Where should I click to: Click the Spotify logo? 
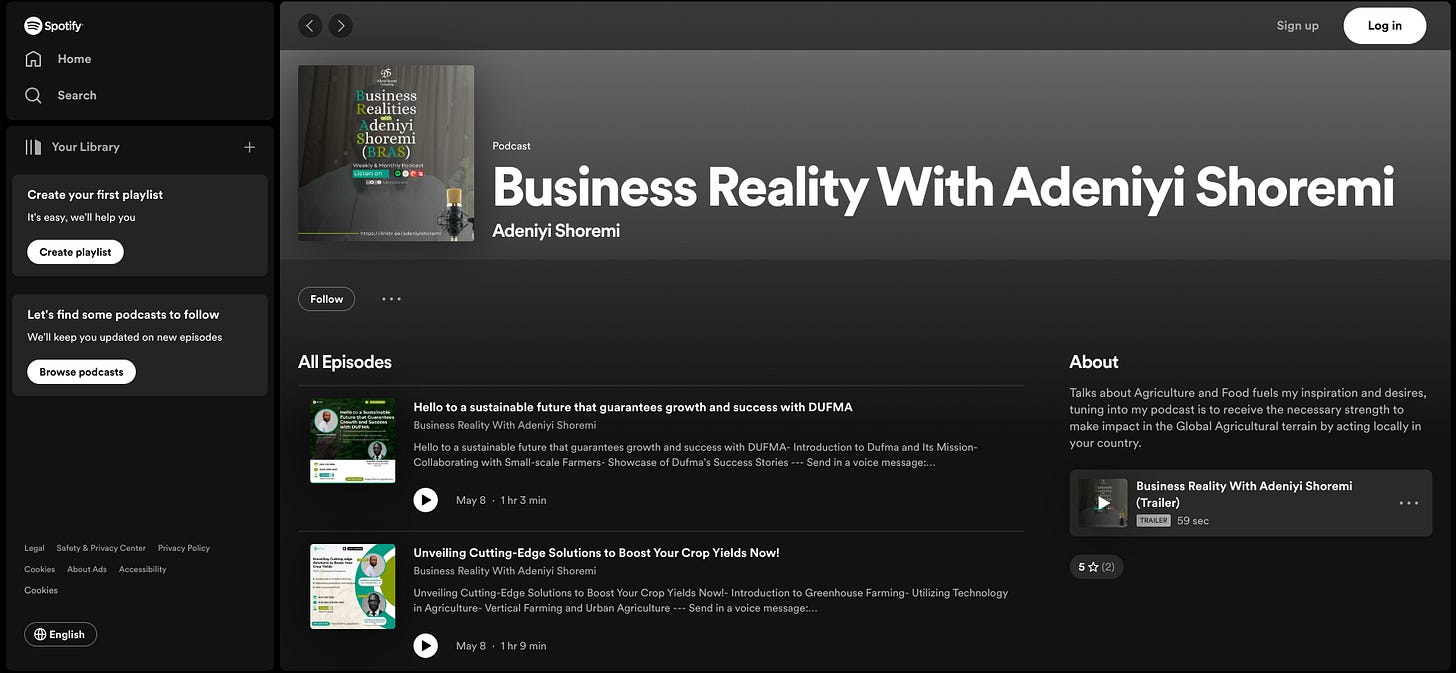[x=53, y=26]
